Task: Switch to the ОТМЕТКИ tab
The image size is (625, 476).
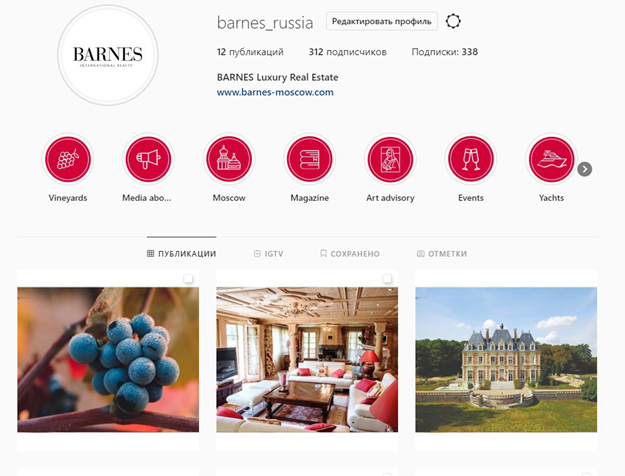Action: coord(442,254)
